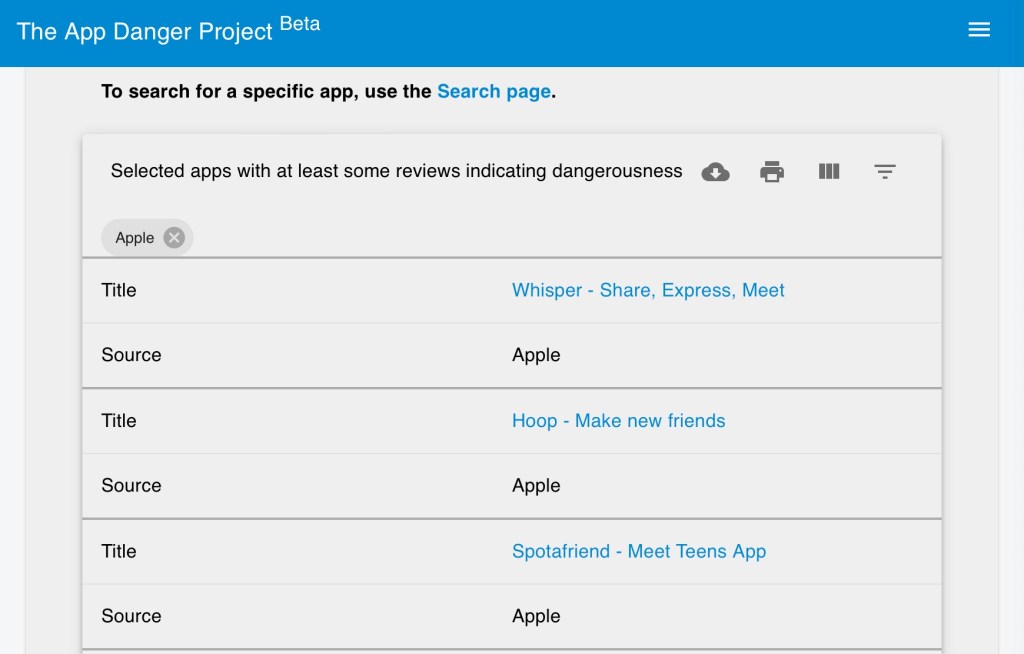Click the table heading about dangerousness reviews
The image size is (1024, 654).
(396, 171)
